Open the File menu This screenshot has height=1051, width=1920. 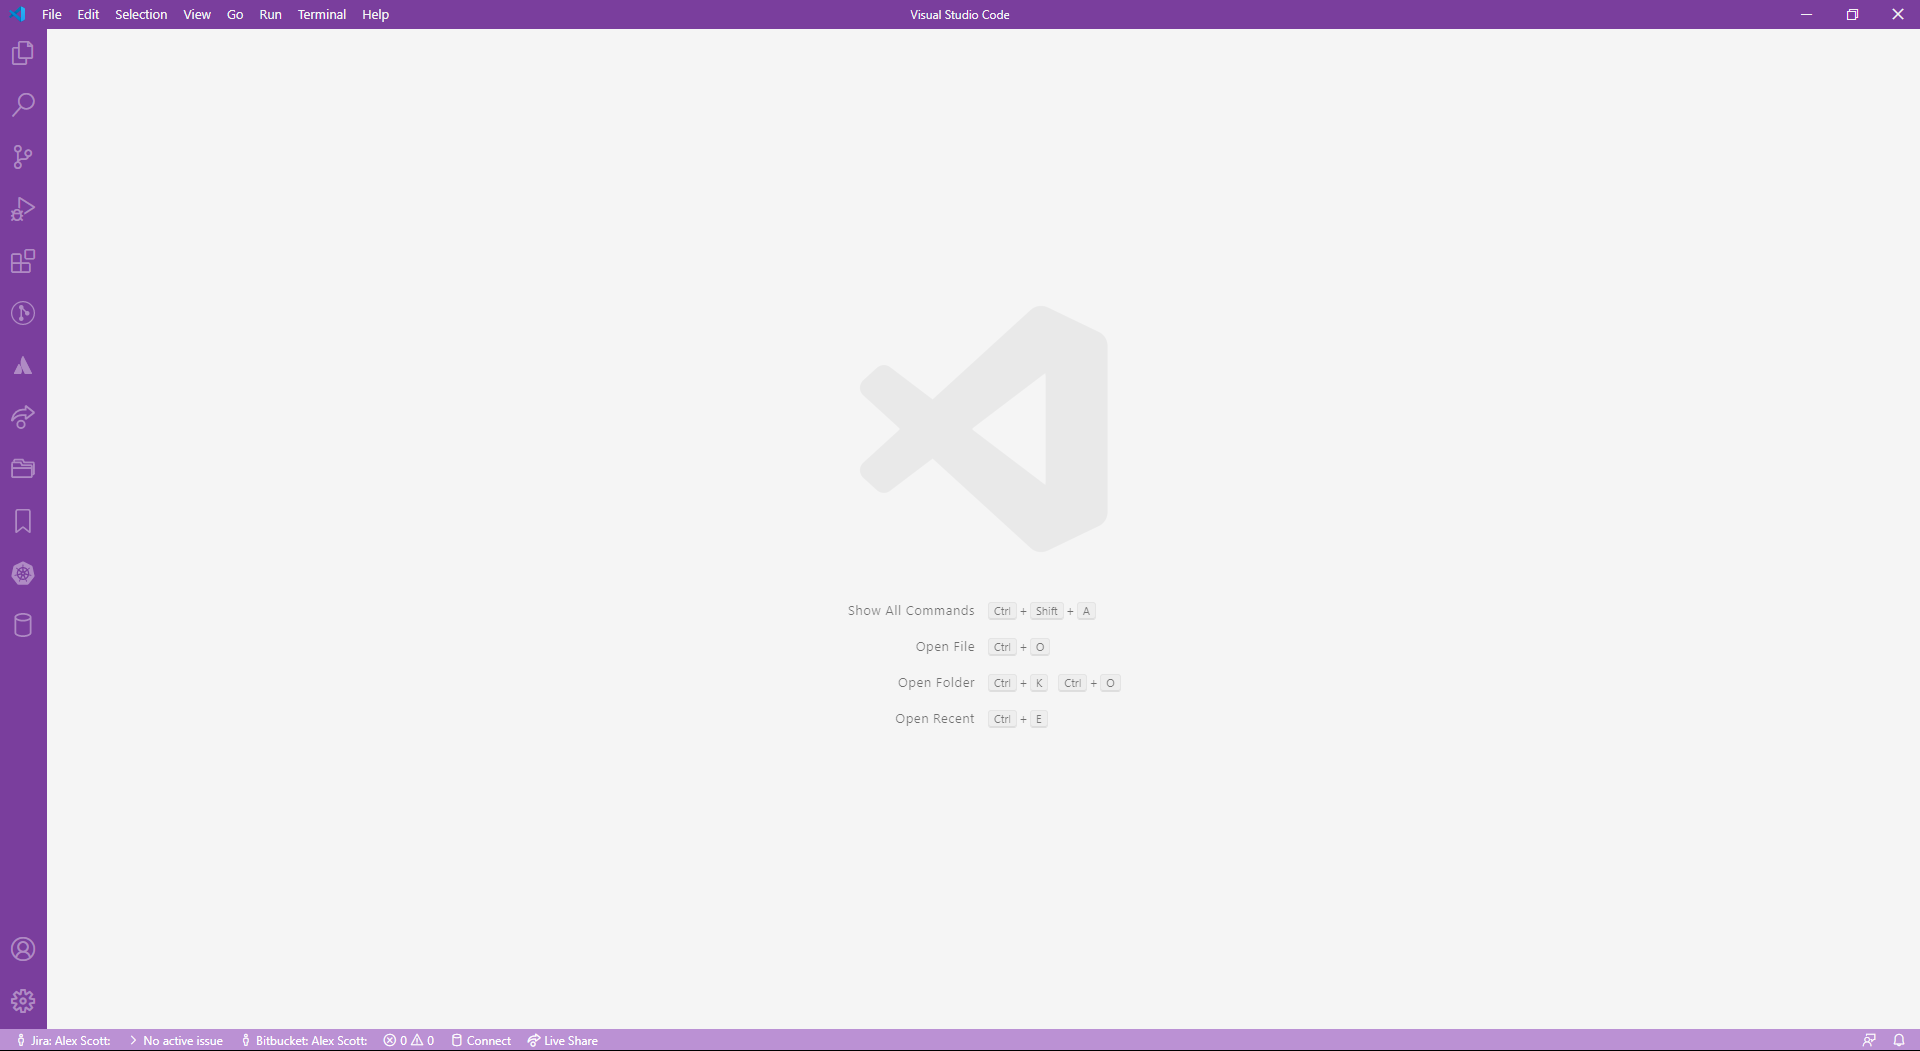click(52, 14)
